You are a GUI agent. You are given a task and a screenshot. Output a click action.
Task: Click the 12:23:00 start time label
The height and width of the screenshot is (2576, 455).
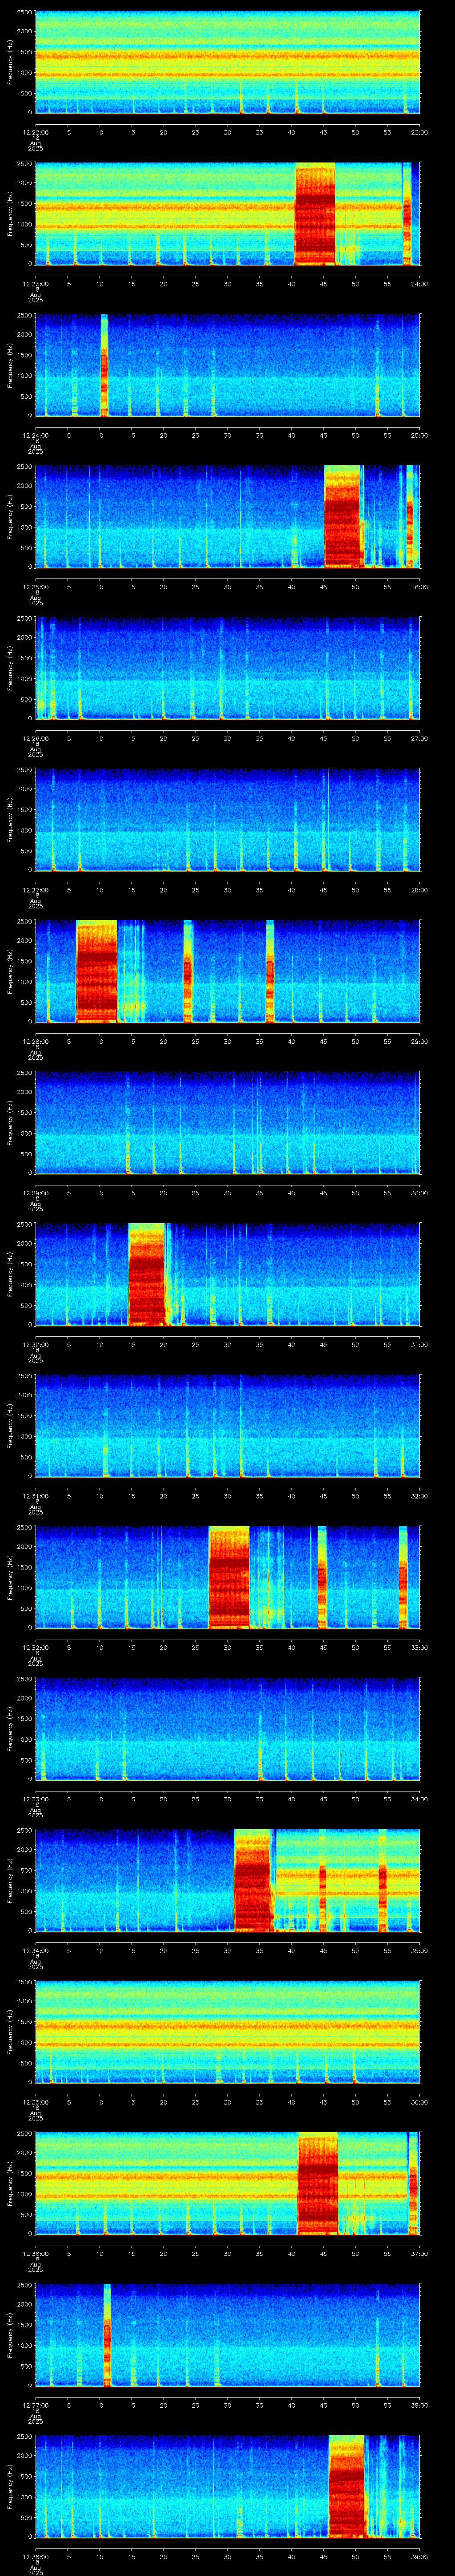[35, 284]
